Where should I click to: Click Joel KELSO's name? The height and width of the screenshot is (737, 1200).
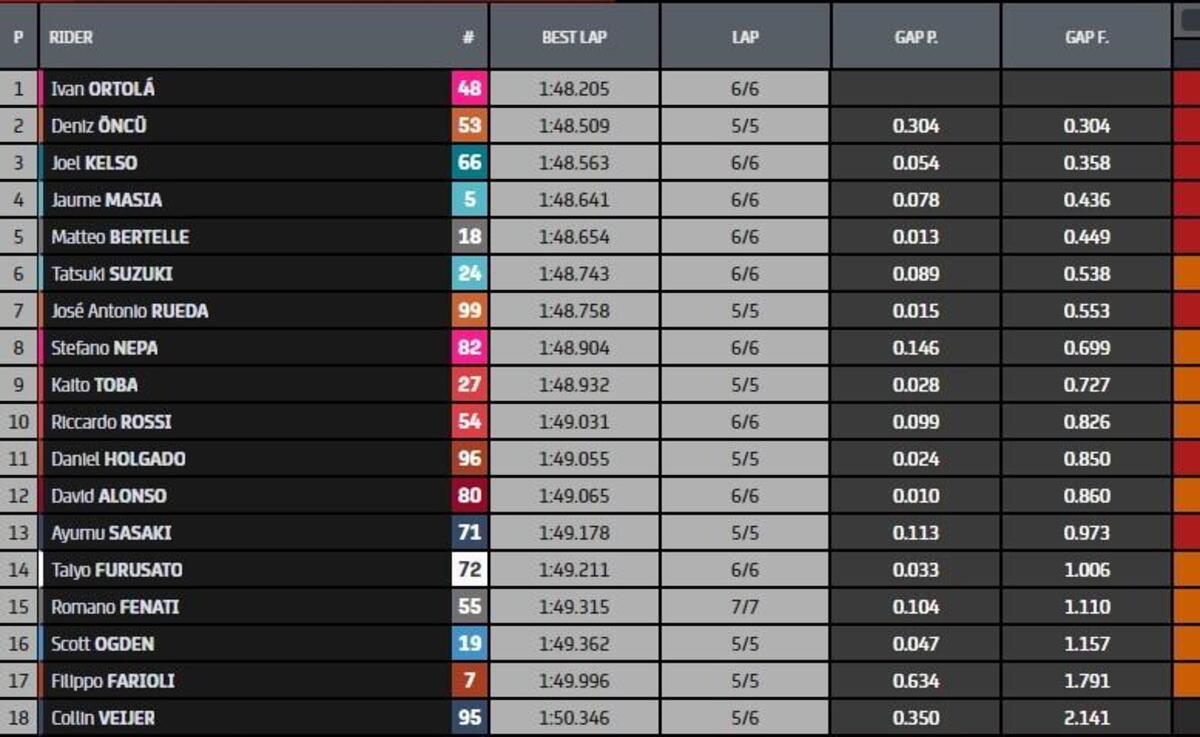[94, 163]
